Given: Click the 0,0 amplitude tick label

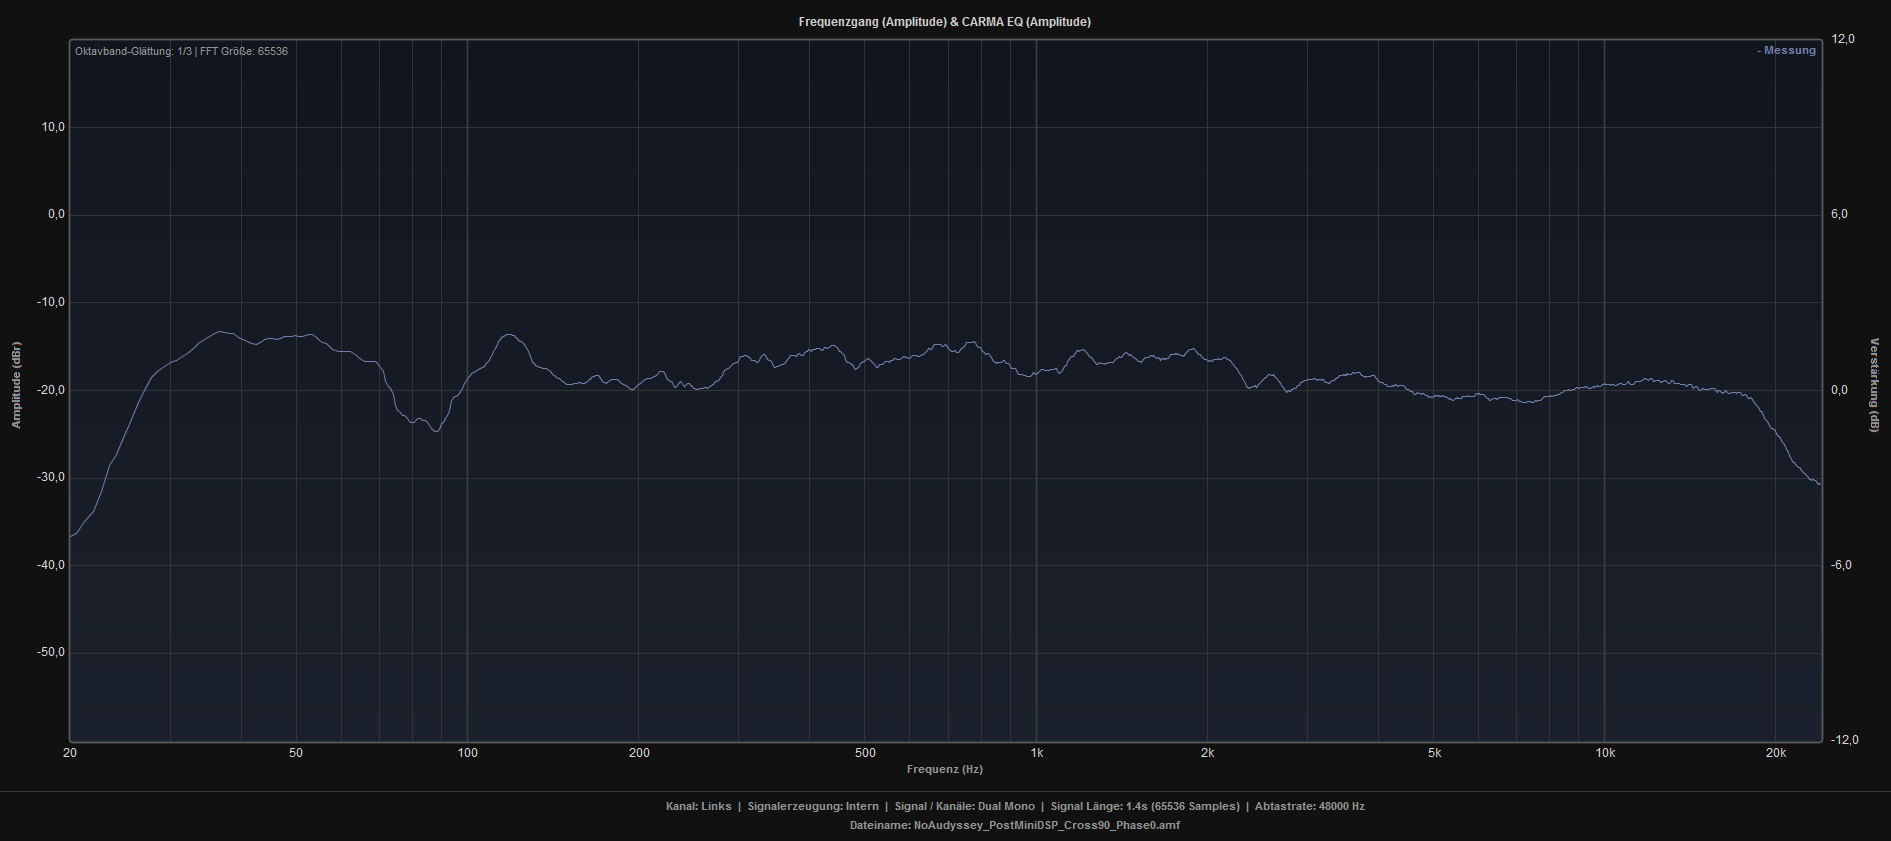Looking at the screenshot, I should click(56, 214).
